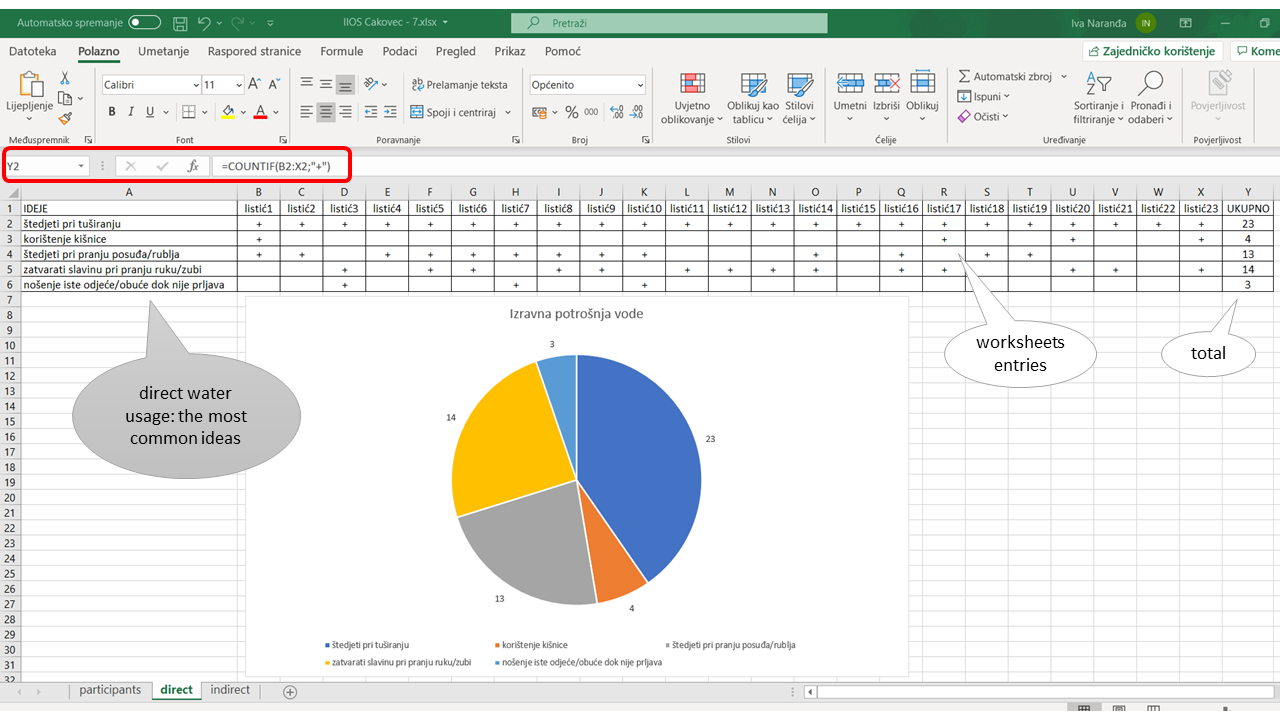Switch to the Formule ribbon tab
Viewport: 1280px width, 720px height.
[x=342, y=51]
